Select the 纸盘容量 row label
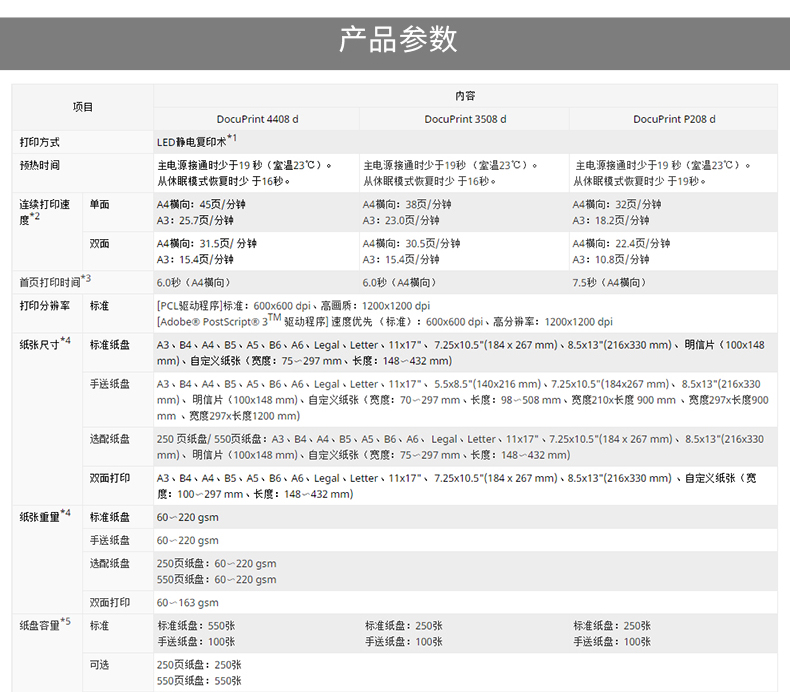Screen dimensions: 790x692 pos(44,625)
